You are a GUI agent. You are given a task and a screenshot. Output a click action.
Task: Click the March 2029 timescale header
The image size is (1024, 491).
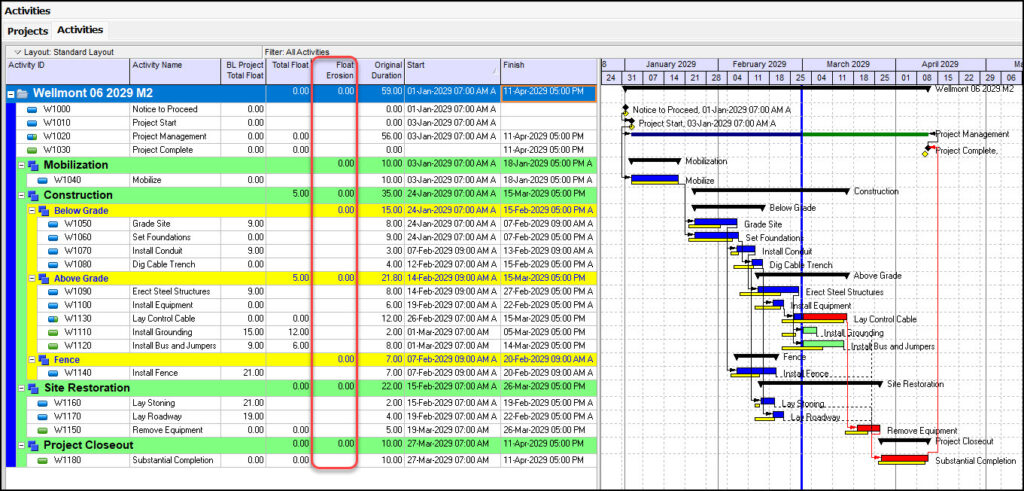tap(848, 65)
